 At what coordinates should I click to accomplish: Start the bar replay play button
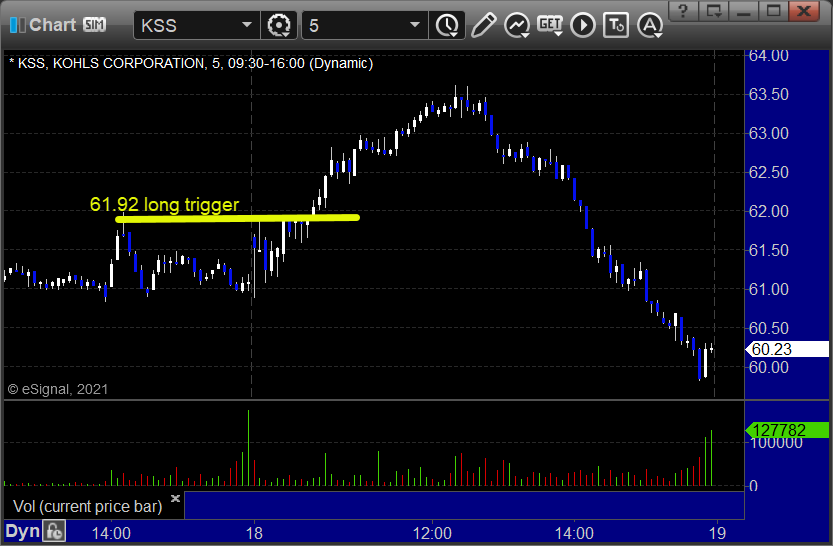pos(583,25)
